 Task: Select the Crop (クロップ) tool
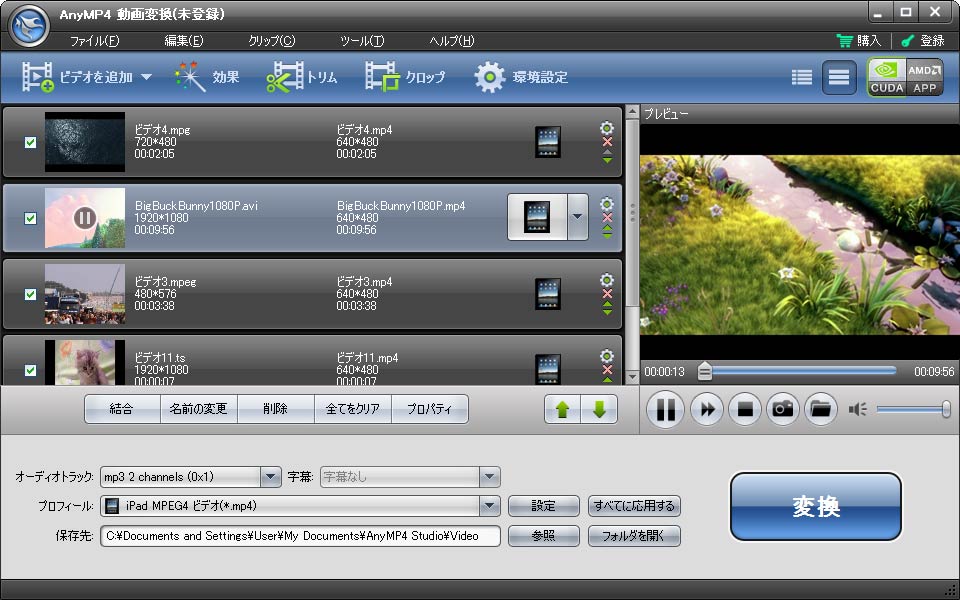tap(382, 77)
